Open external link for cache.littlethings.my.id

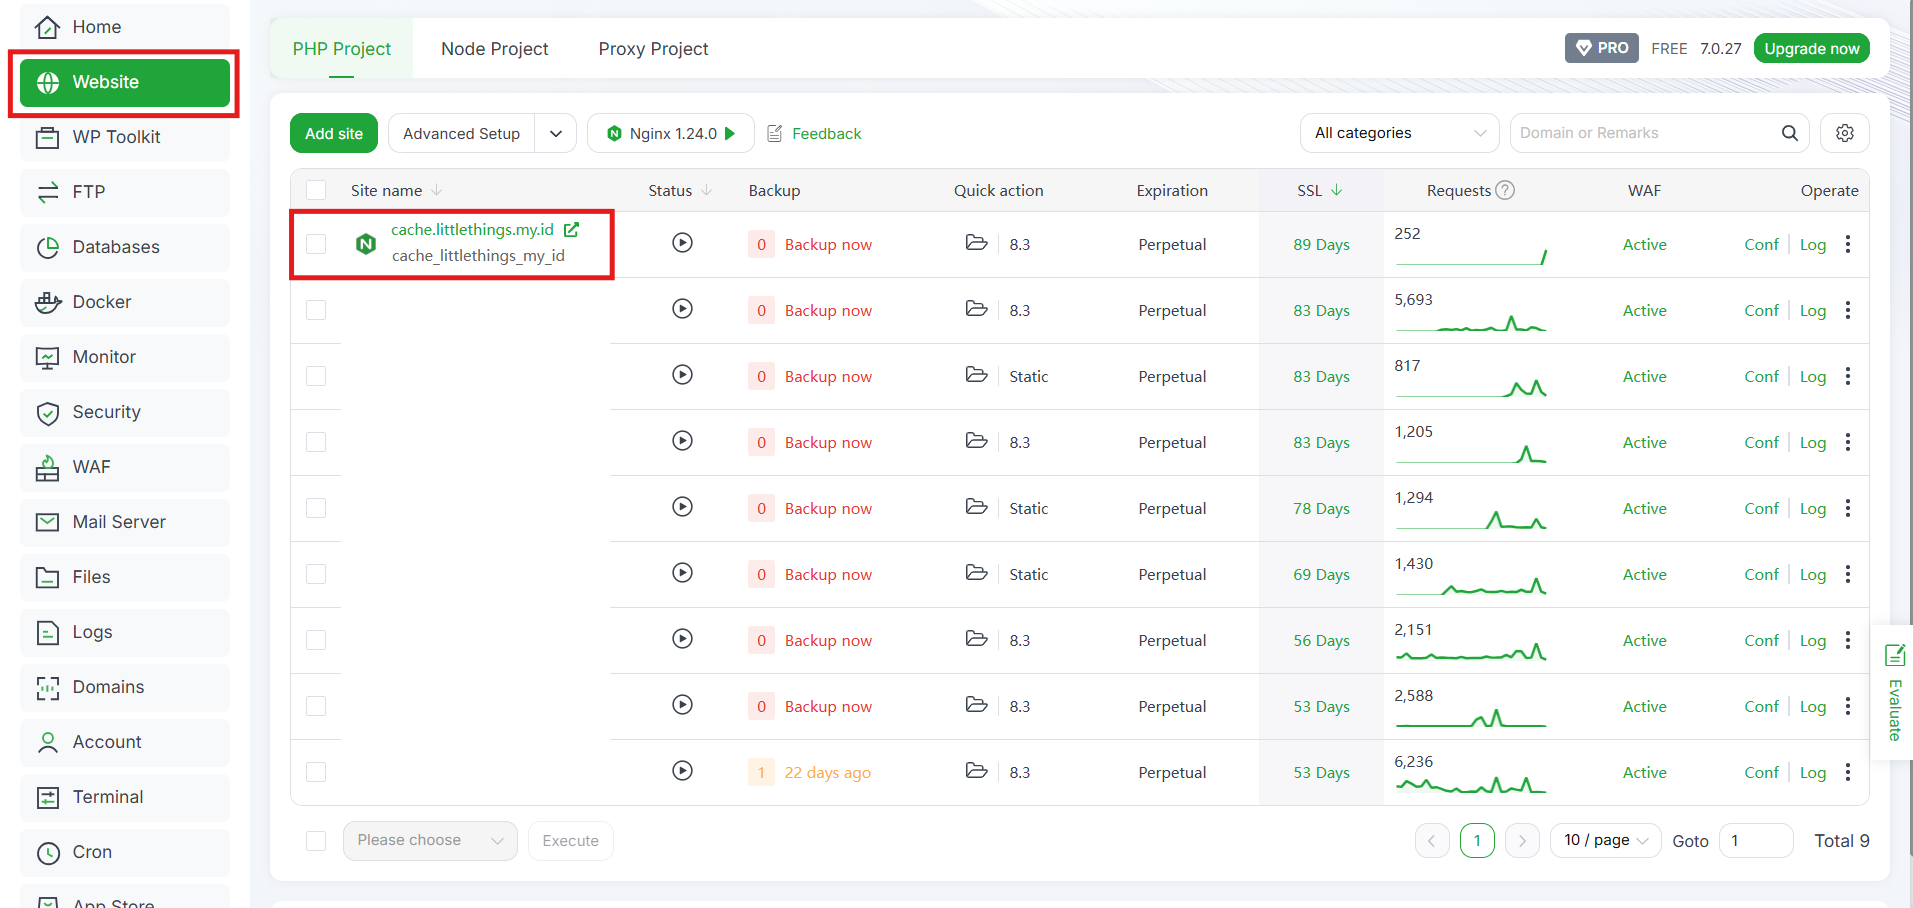point(572,230)
